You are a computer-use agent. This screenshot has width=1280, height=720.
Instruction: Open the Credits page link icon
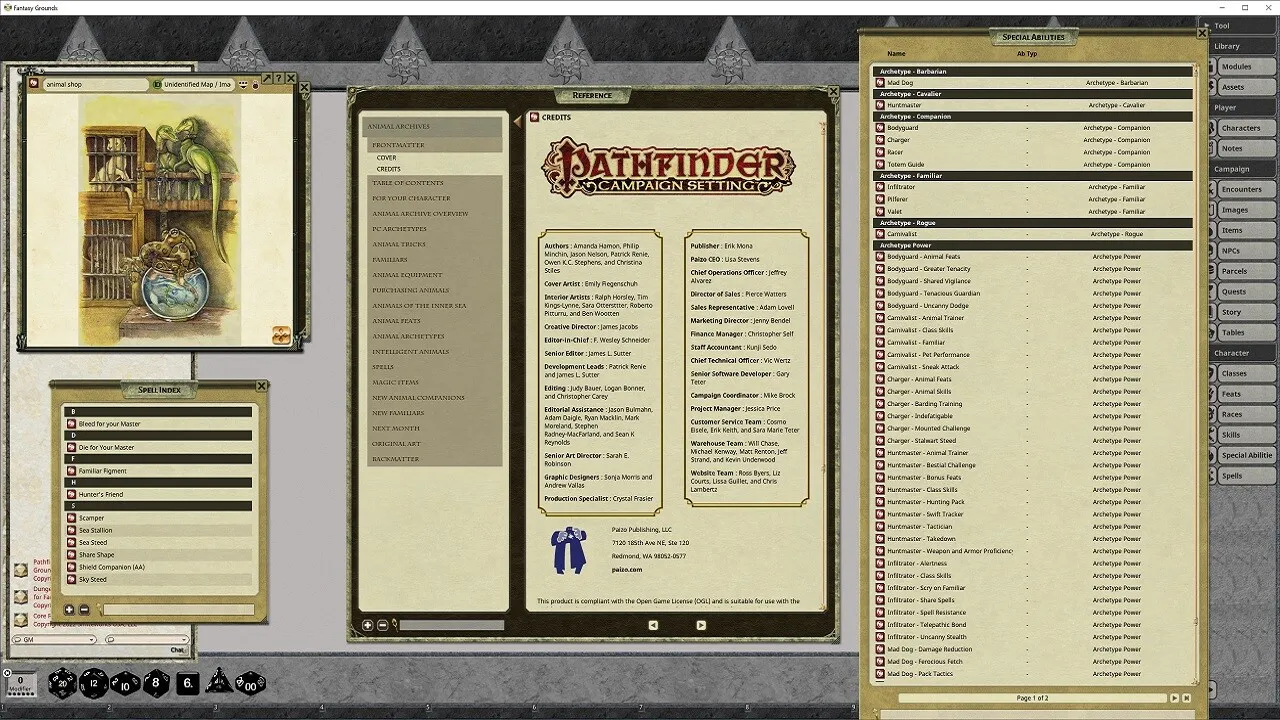[x=535, y=118]
